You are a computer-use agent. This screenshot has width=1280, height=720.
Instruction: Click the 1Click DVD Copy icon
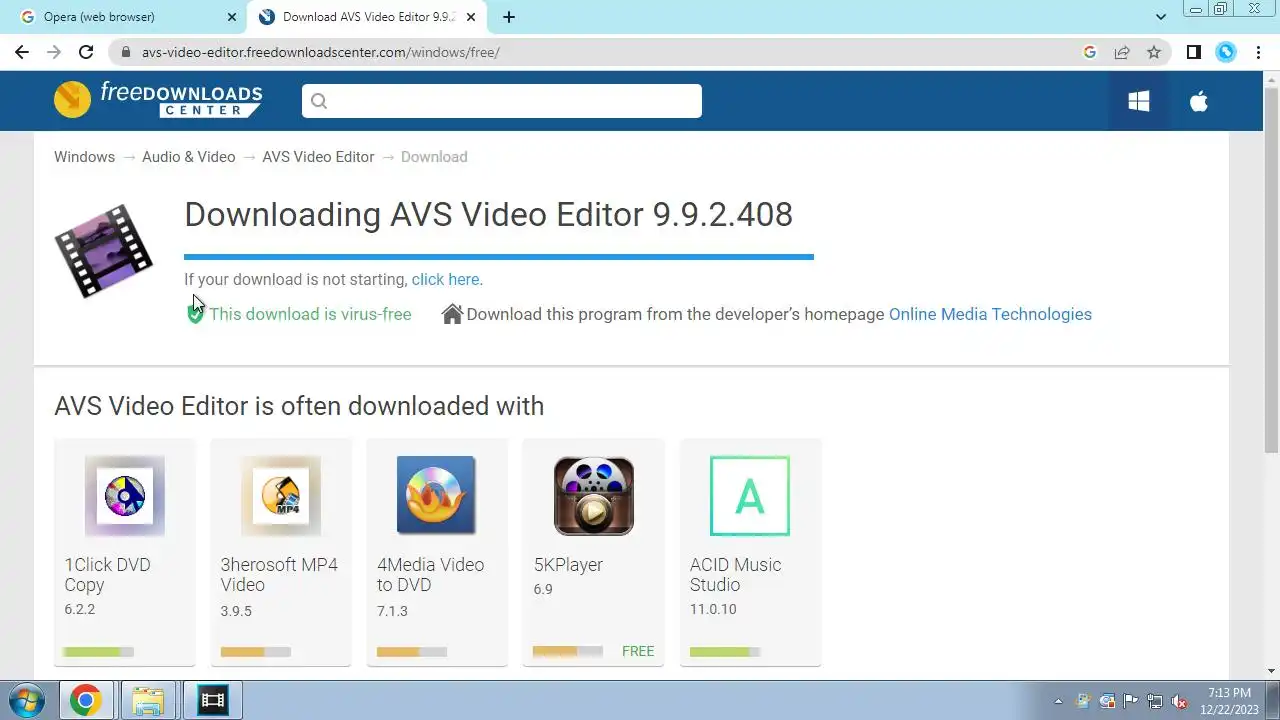coord(125,496)
